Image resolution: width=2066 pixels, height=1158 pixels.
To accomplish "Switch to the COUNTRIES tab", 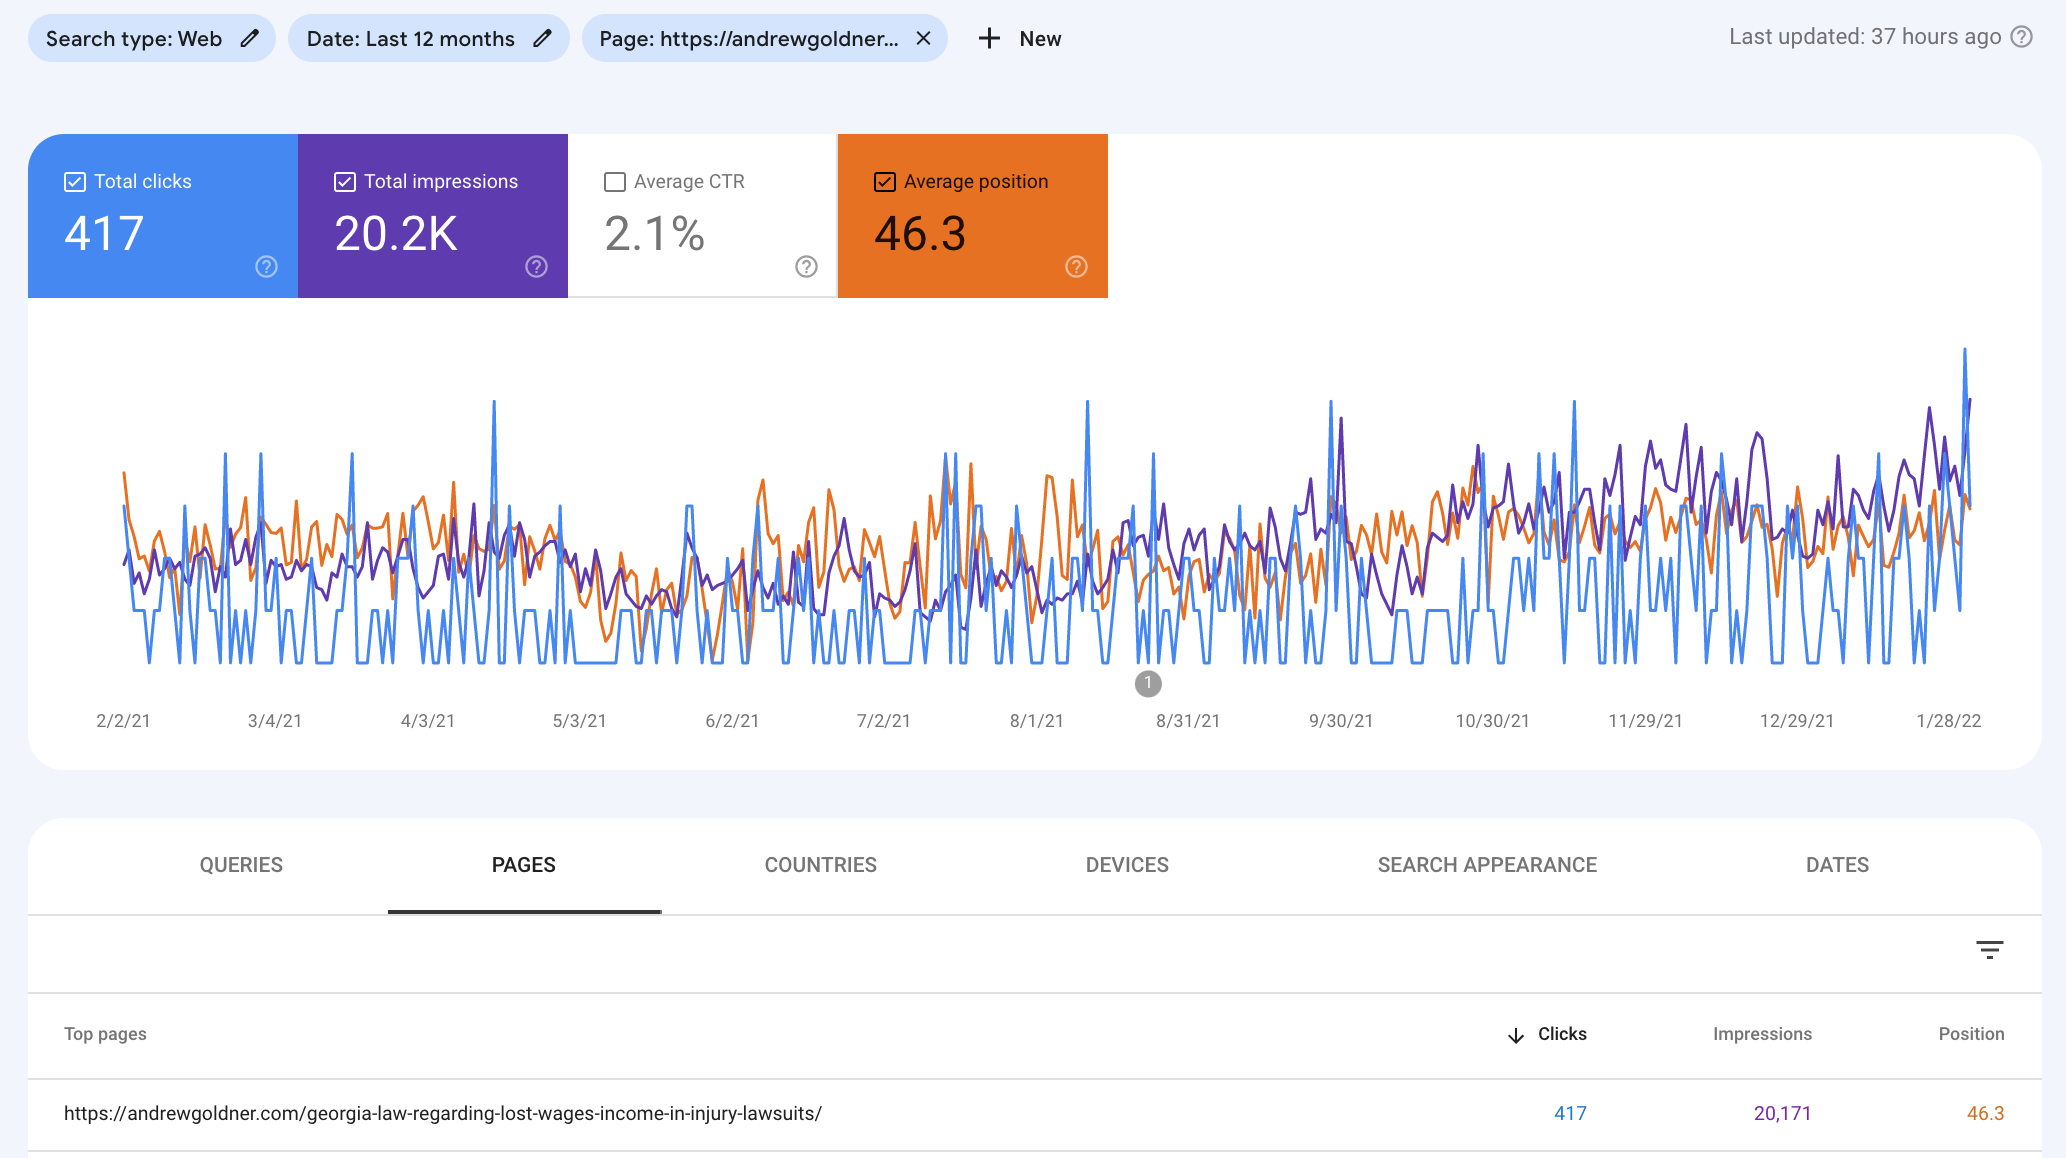I will click(821, 865).
